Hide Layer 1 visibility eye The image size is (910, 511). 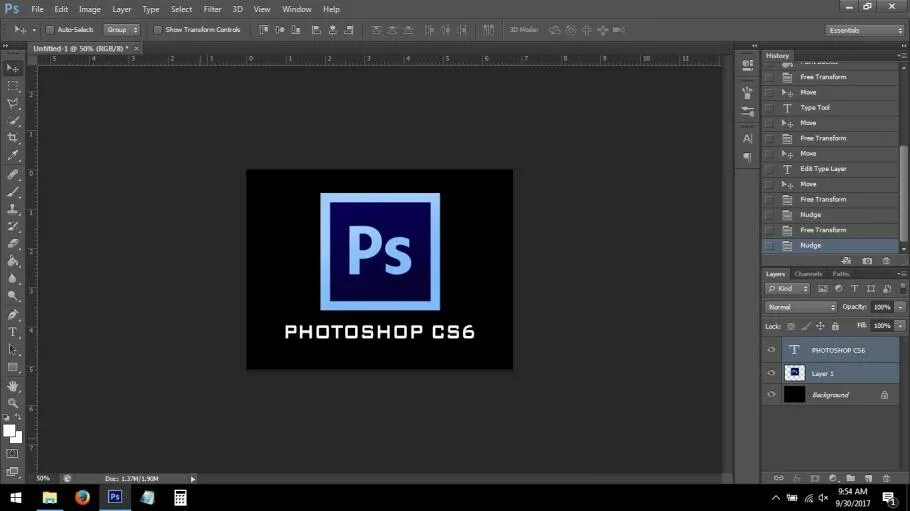point(771,373)
